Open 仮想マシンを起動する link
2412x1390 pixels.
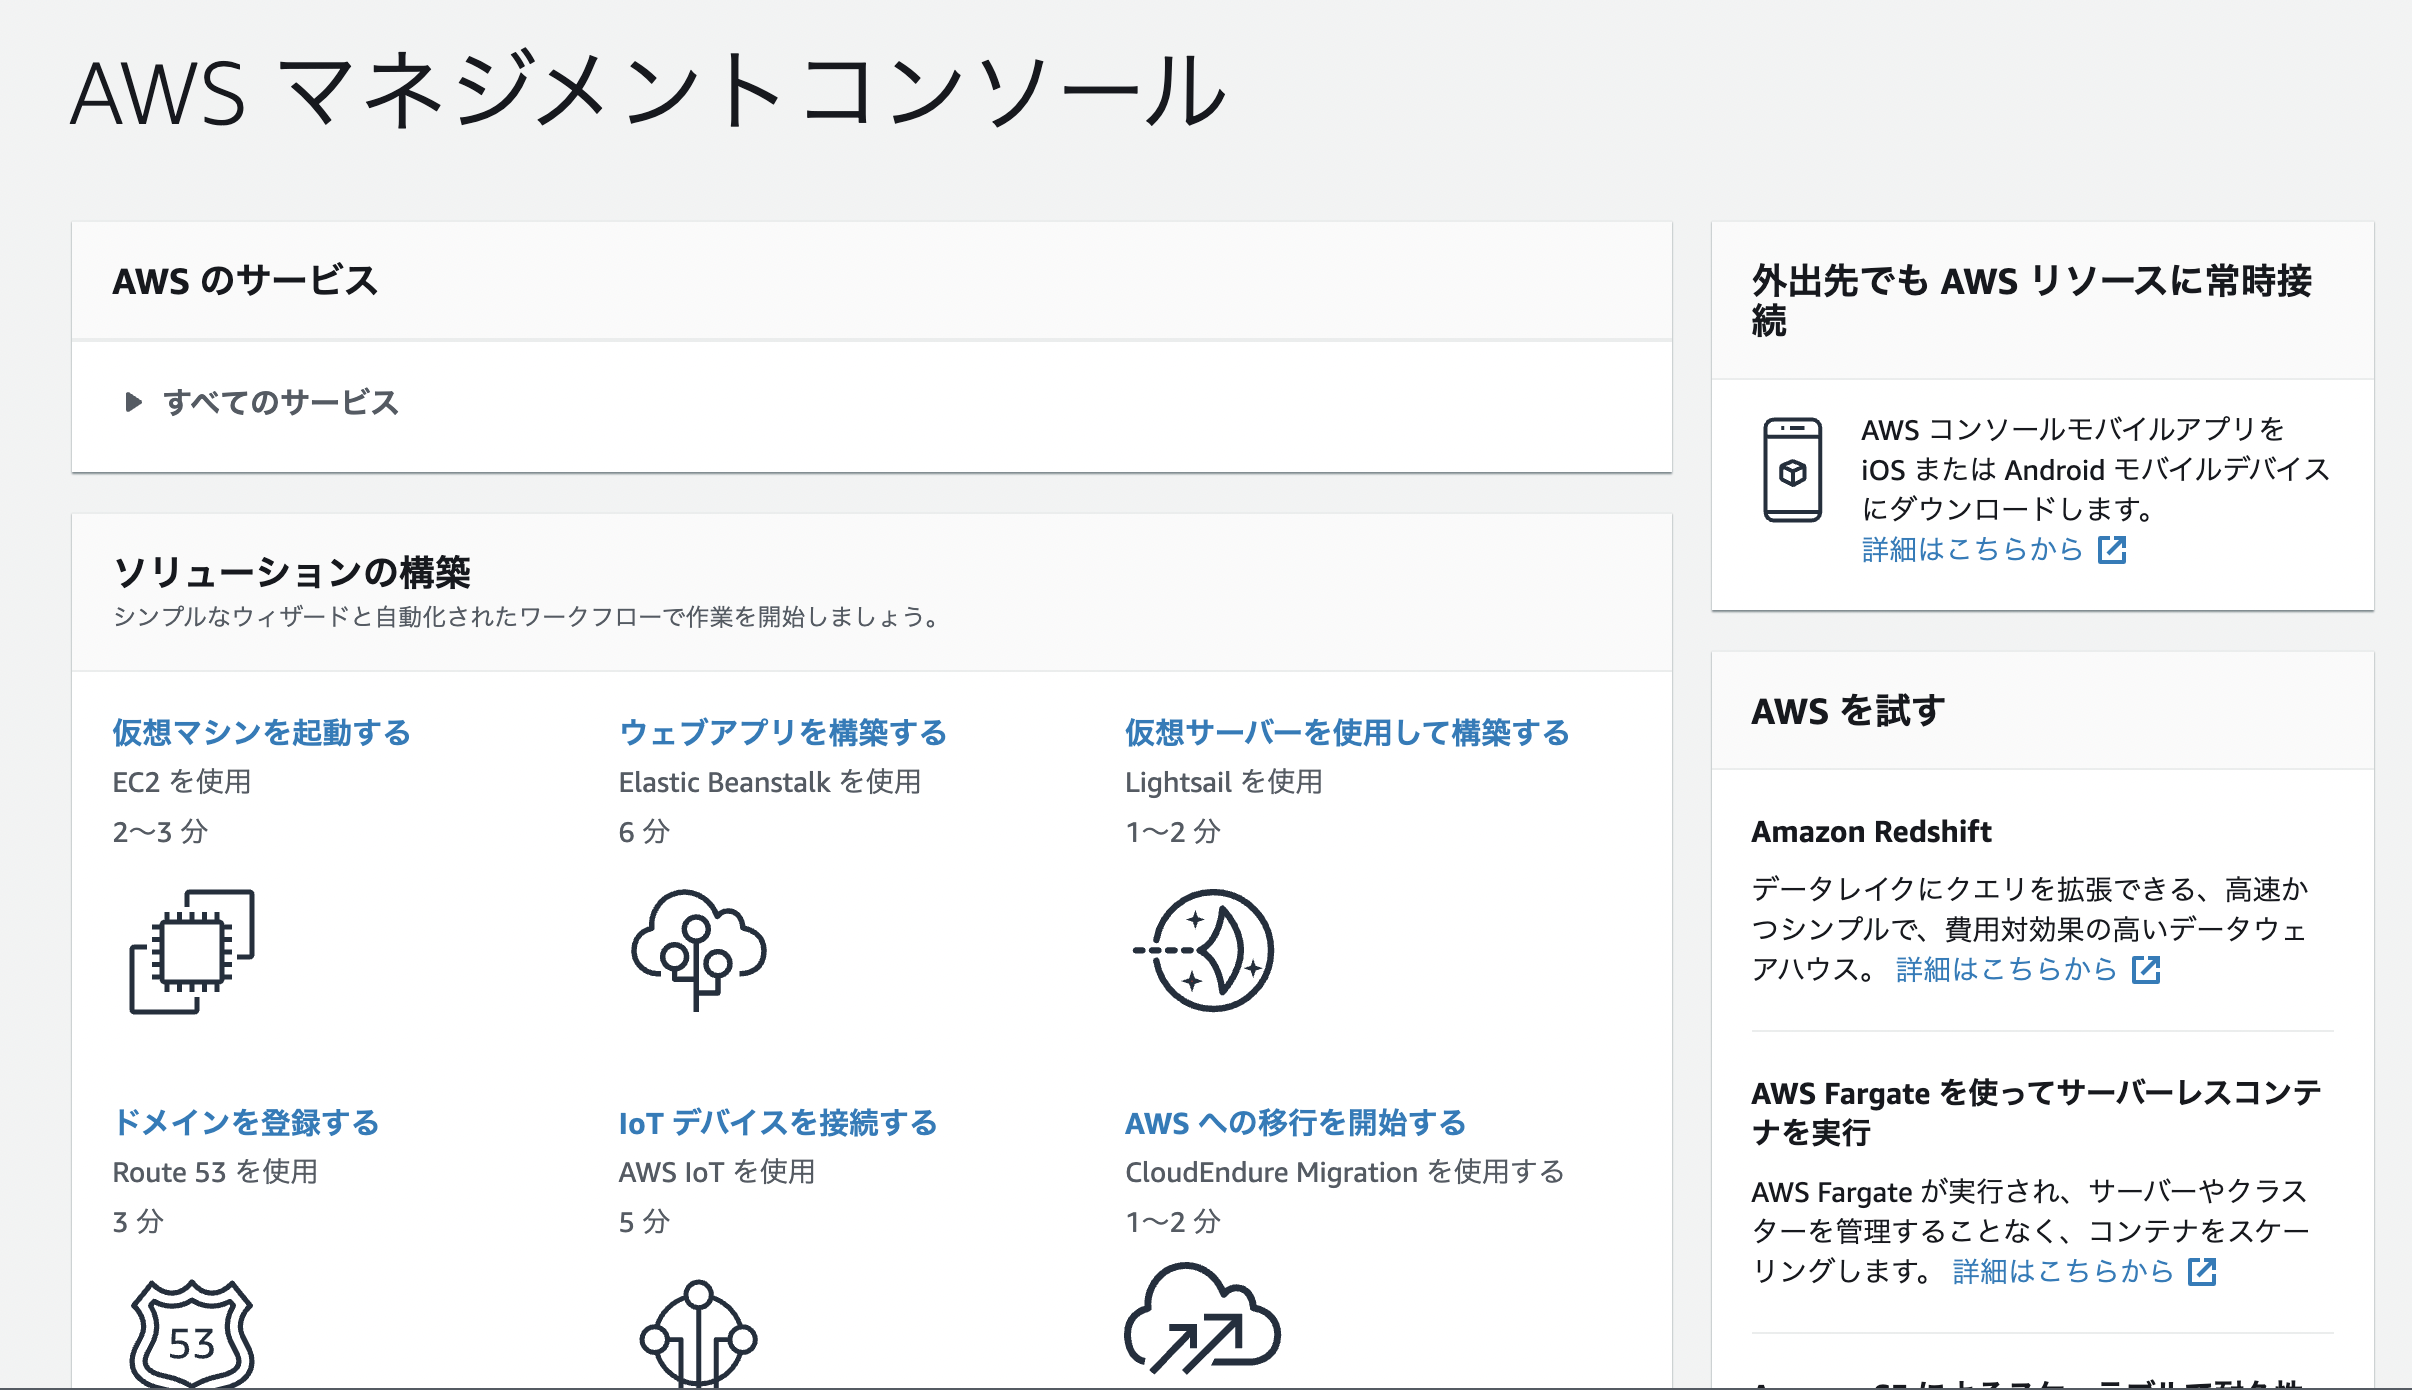point(262,732)
